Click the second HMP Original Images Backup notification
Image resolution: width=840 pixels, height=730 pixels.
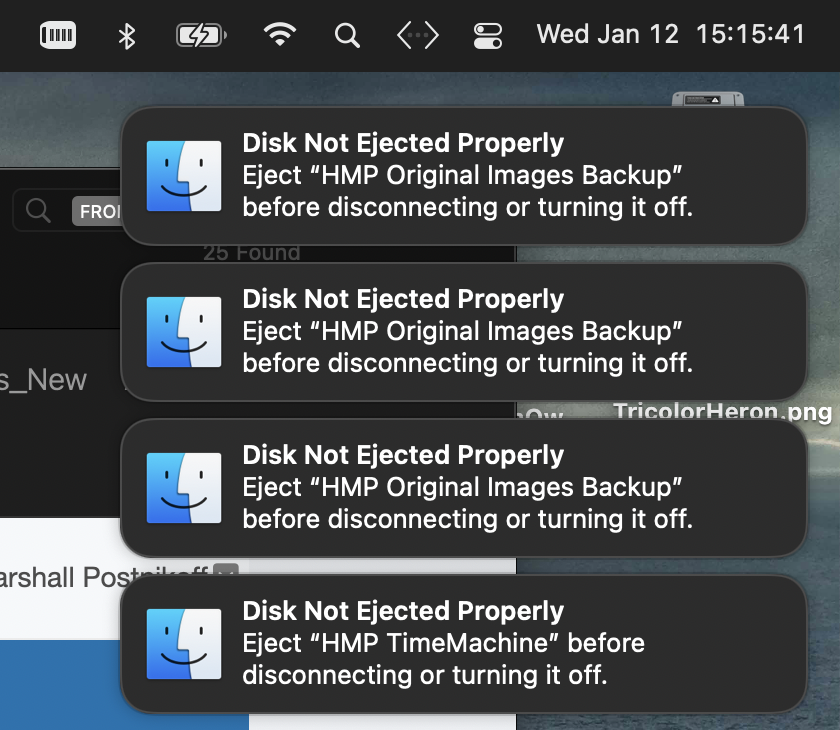click(x=465, y=331)
